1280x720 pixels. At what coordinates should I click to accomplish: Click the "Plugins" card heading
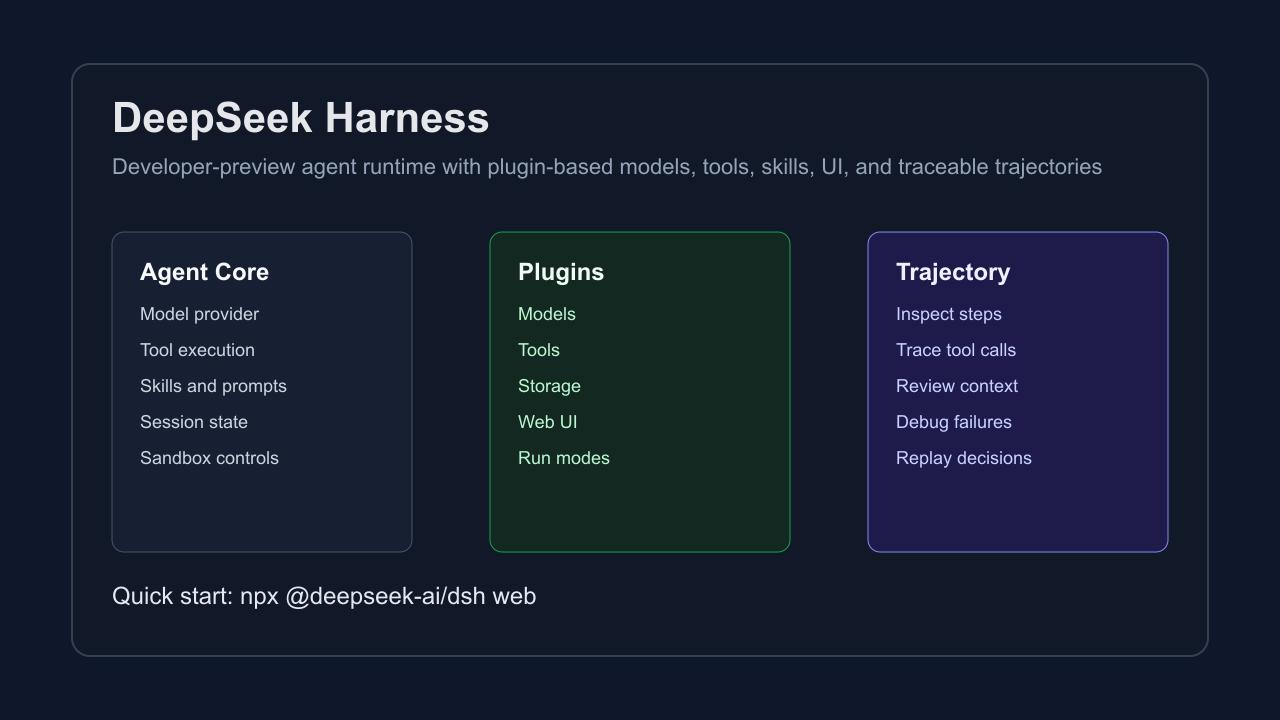pos(561,272)
